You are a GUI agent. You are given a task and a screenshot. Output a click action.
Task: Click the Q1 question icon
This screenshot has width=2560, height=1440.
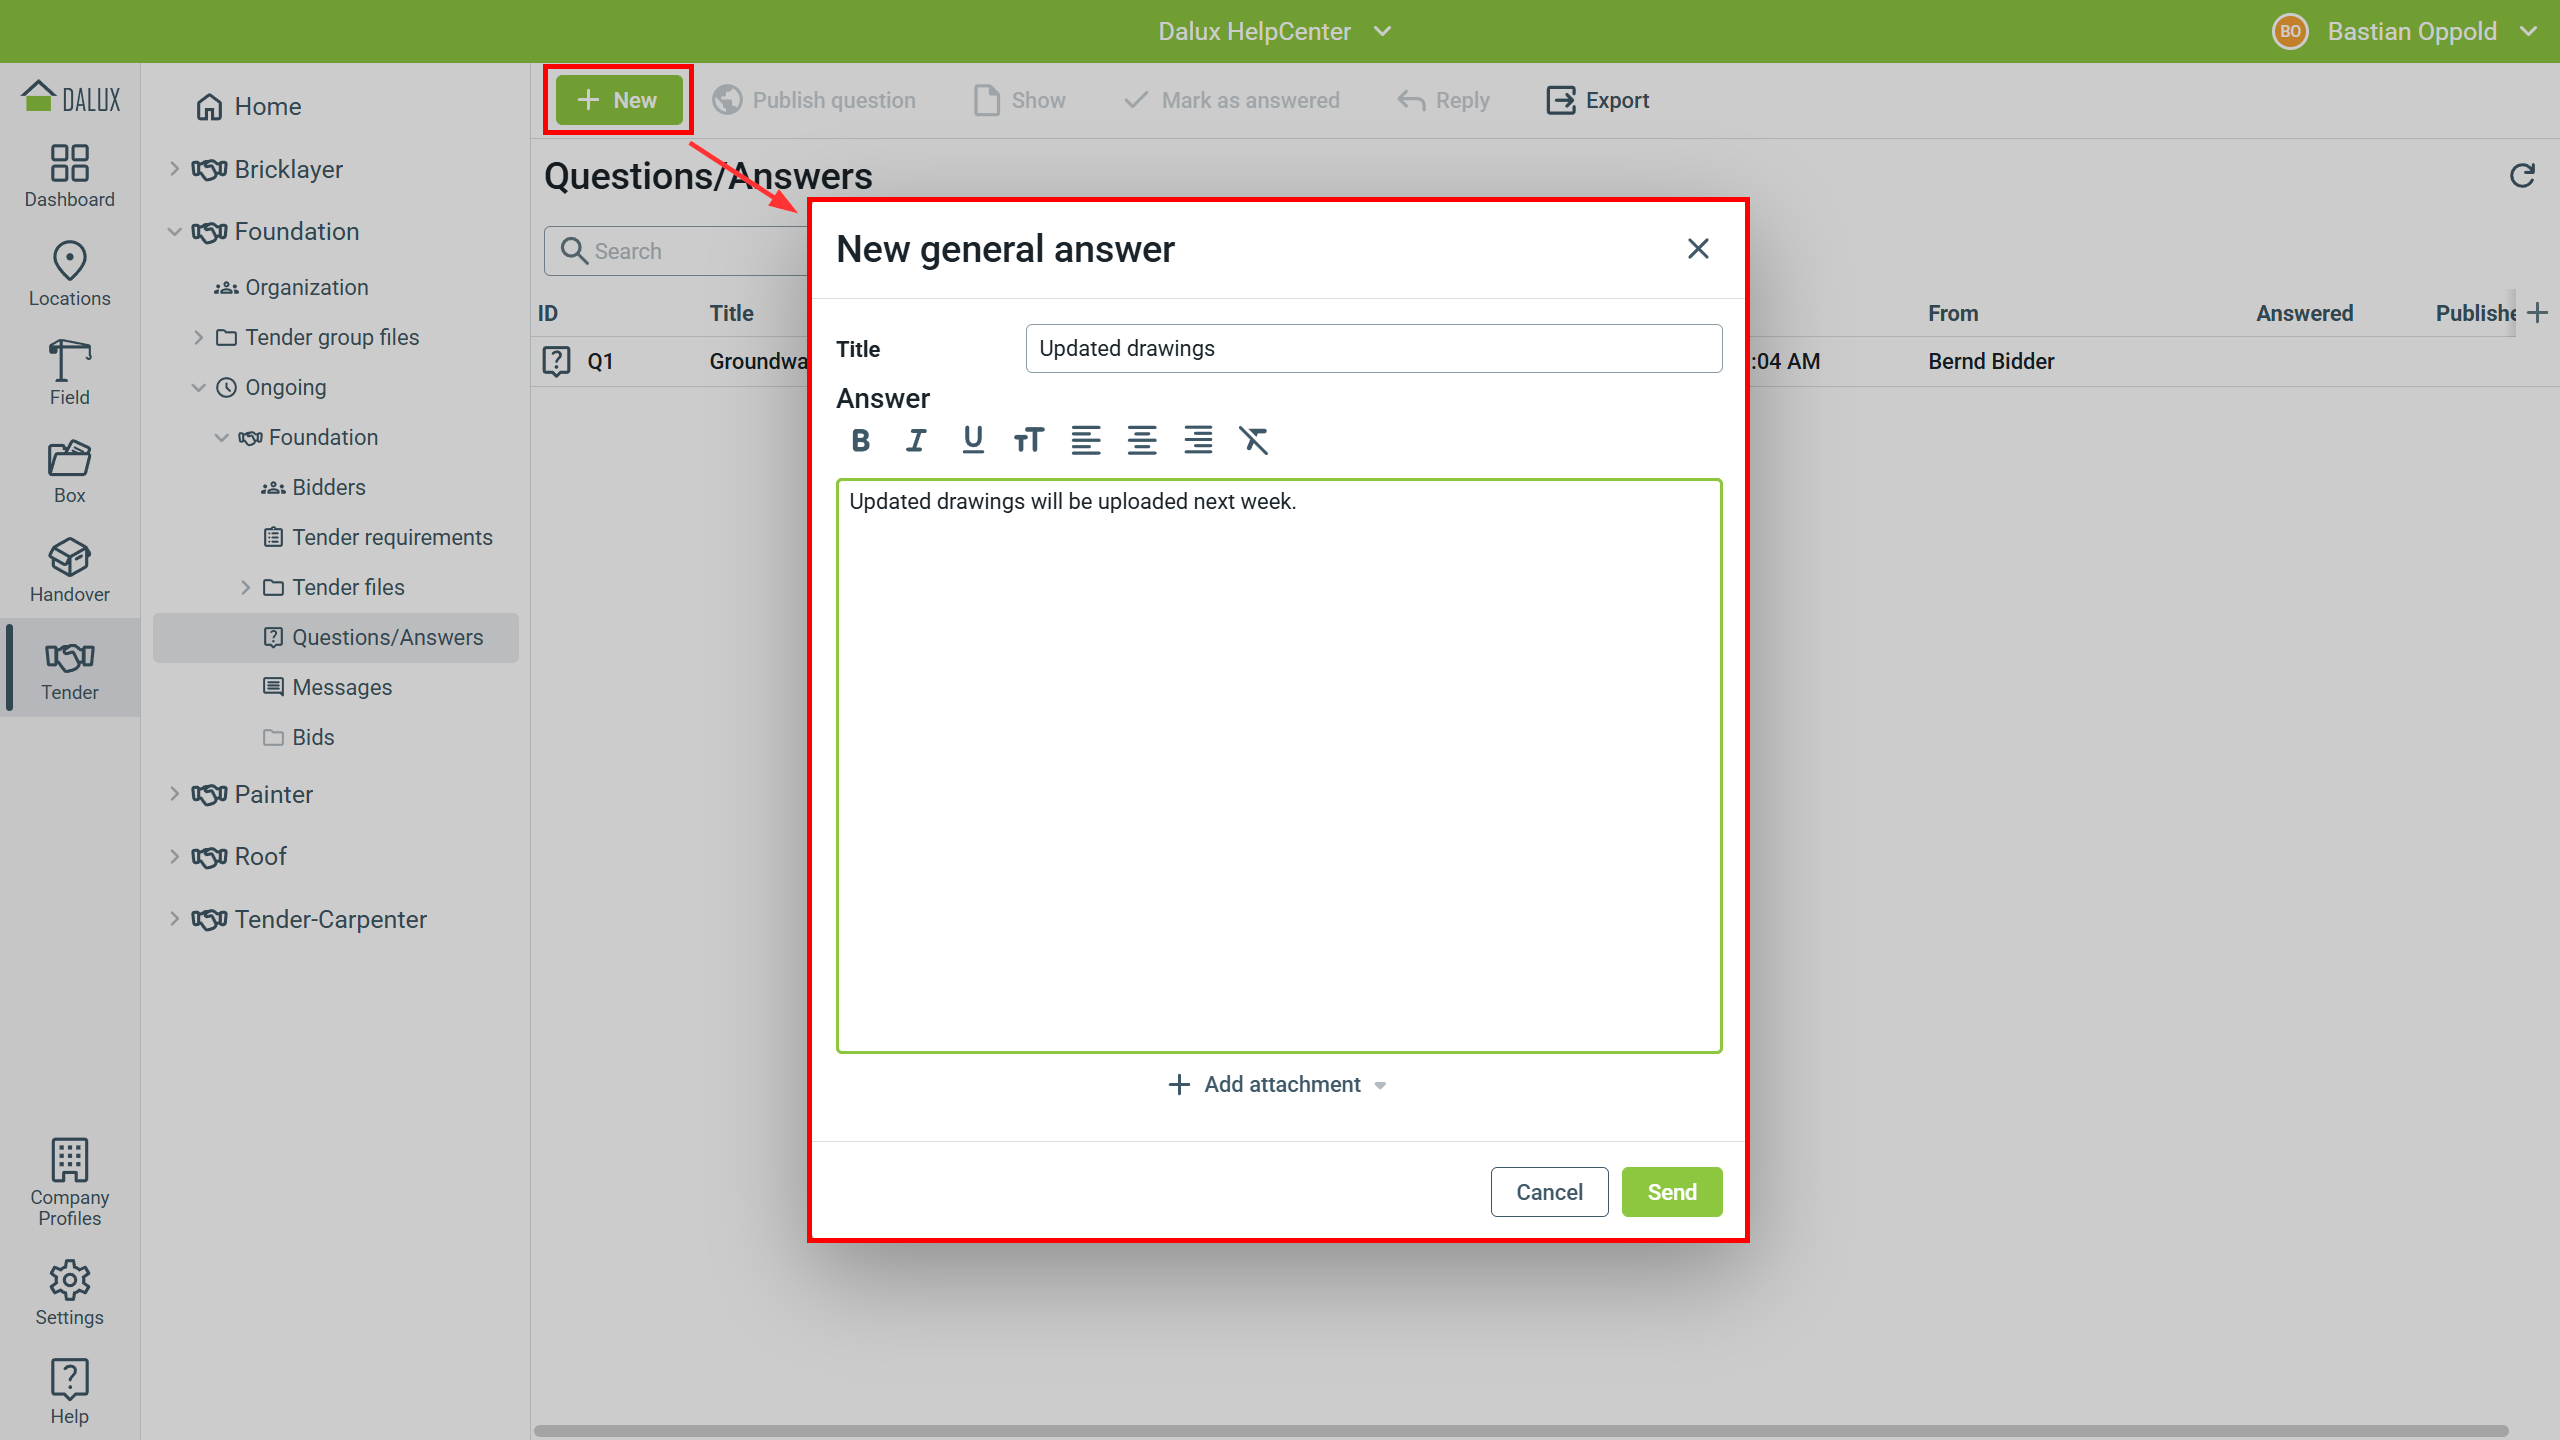click(x=556, y=361)
